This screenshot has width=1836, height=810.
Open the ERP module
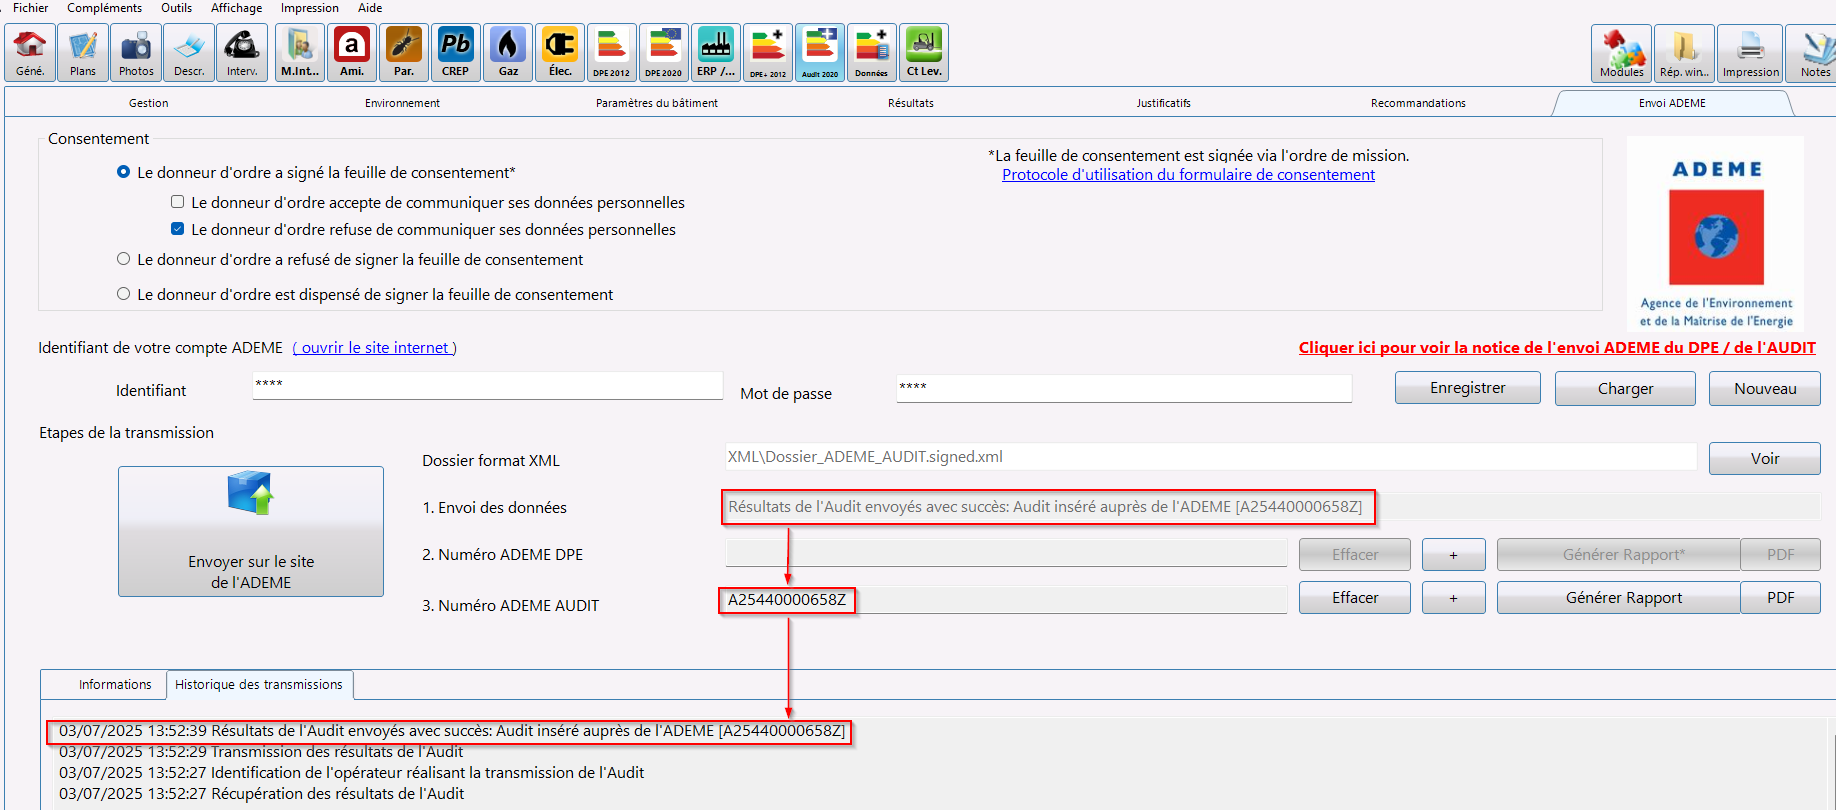pos(716,53)
